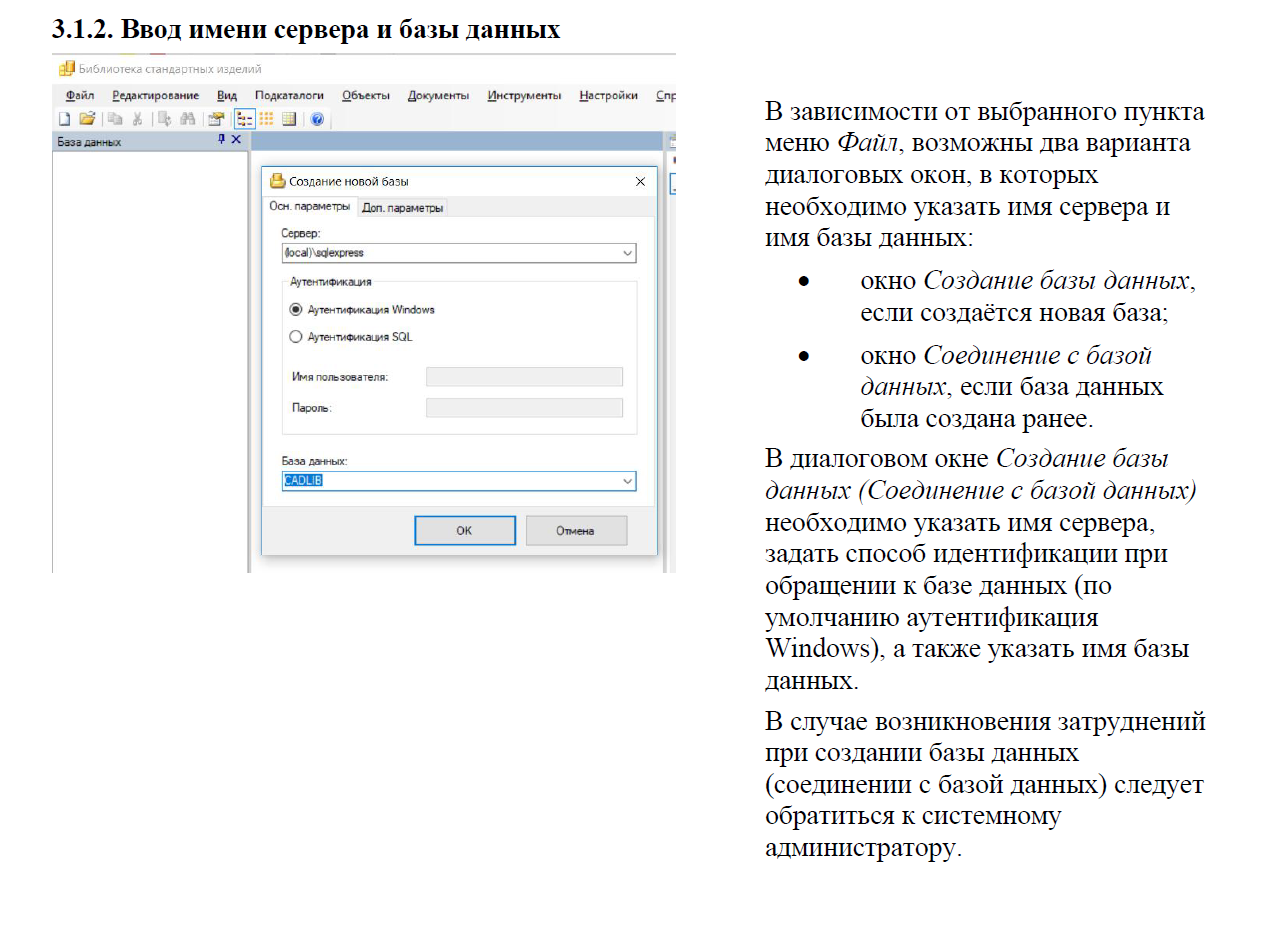This screenshot has height=946, width=1267.
Task: Click the italic word Файл in the paragraph
Action: pyautogui.click(x=869, y=143)
